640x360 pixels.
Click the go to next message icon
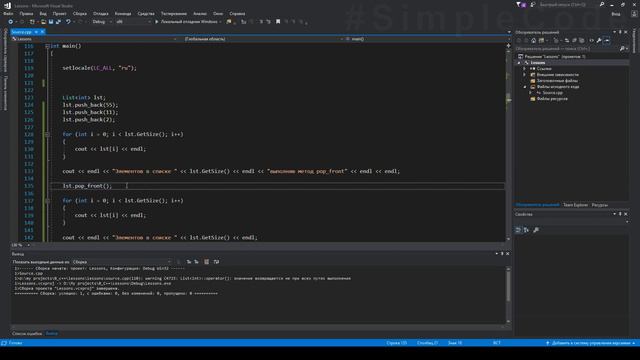(x=196, y=262)
